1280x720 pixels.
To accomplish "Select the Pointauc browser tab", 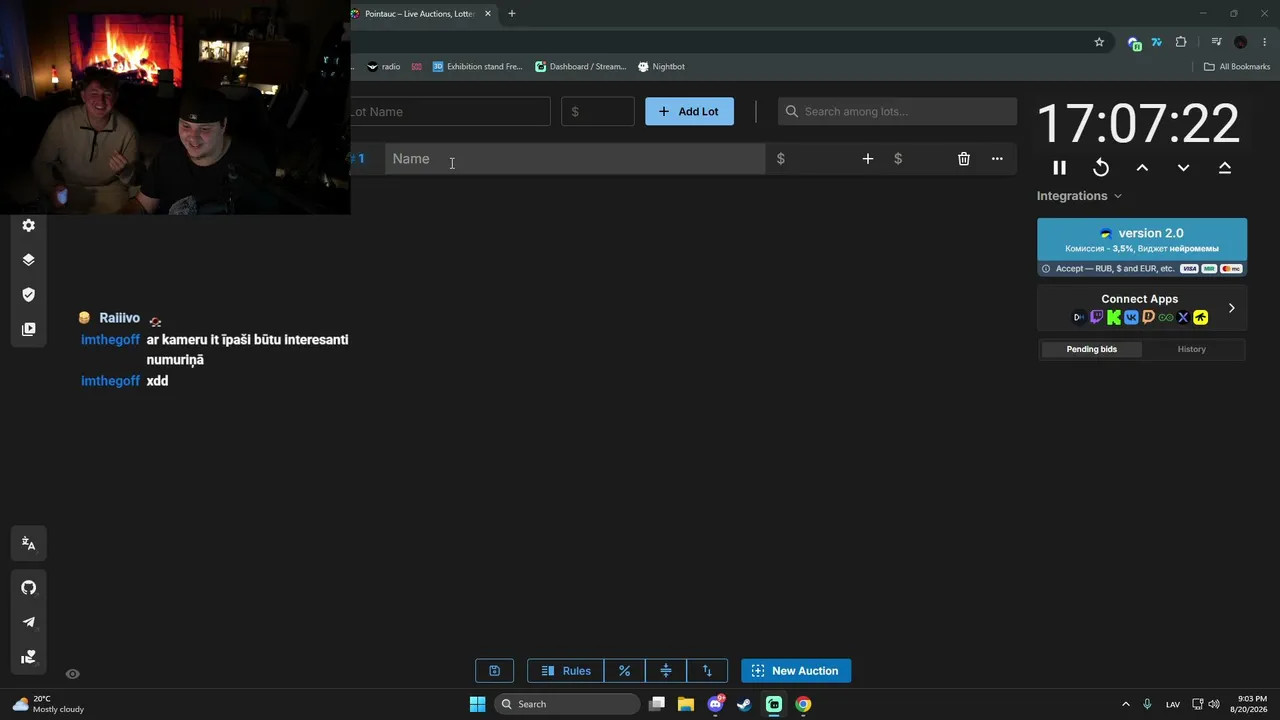I will 422,14.
